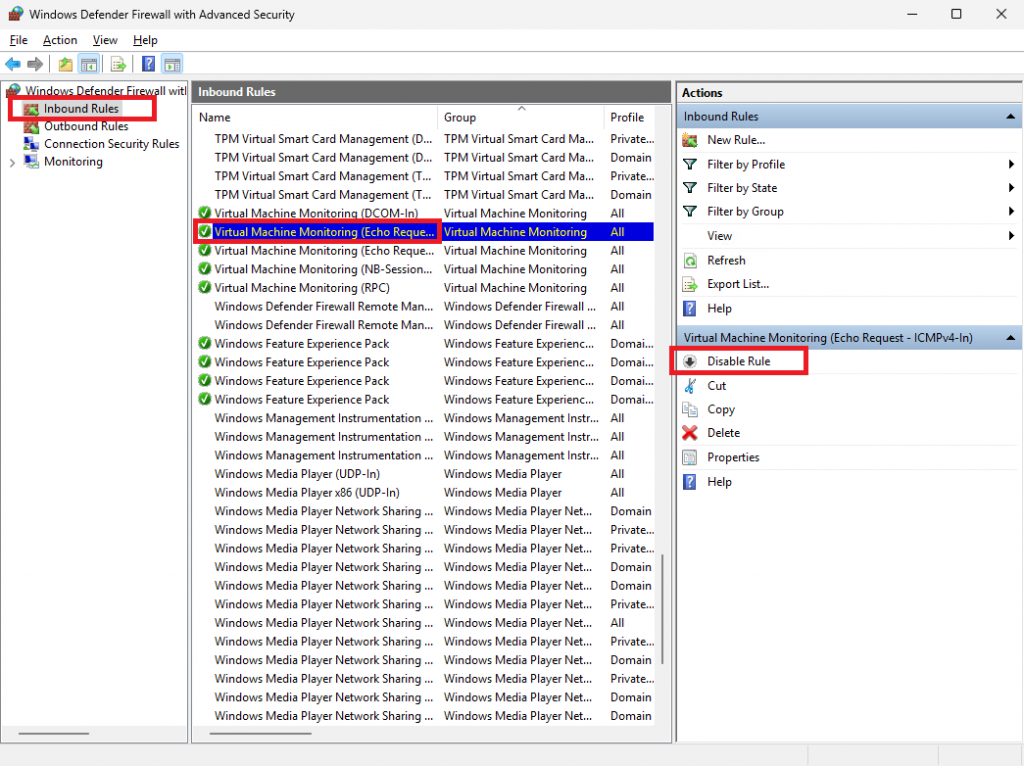Click the Filter by Group funnel icon

pos(690,212)
